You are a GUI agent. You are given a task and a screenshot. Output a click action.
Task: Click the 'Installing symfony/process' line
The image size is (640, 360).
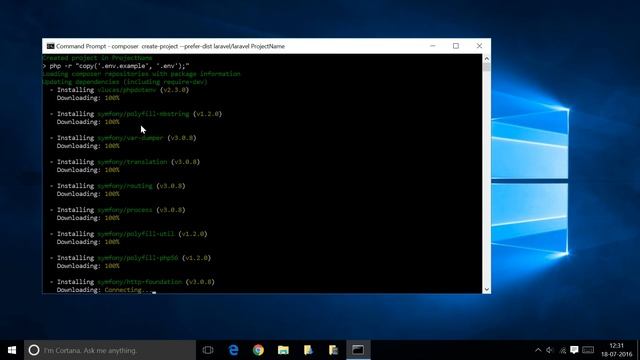pos(118,210)
